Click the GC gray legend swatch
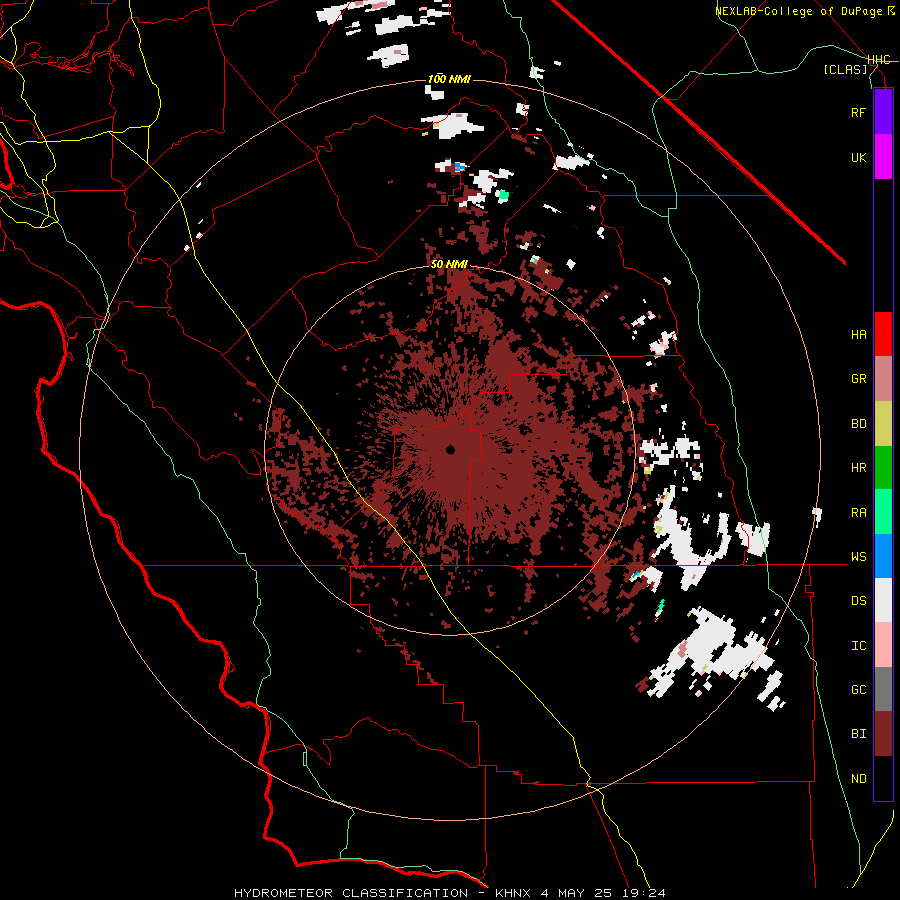Viewport: 900px width, 900px height. pyautogui.click(x=883, y=689)
